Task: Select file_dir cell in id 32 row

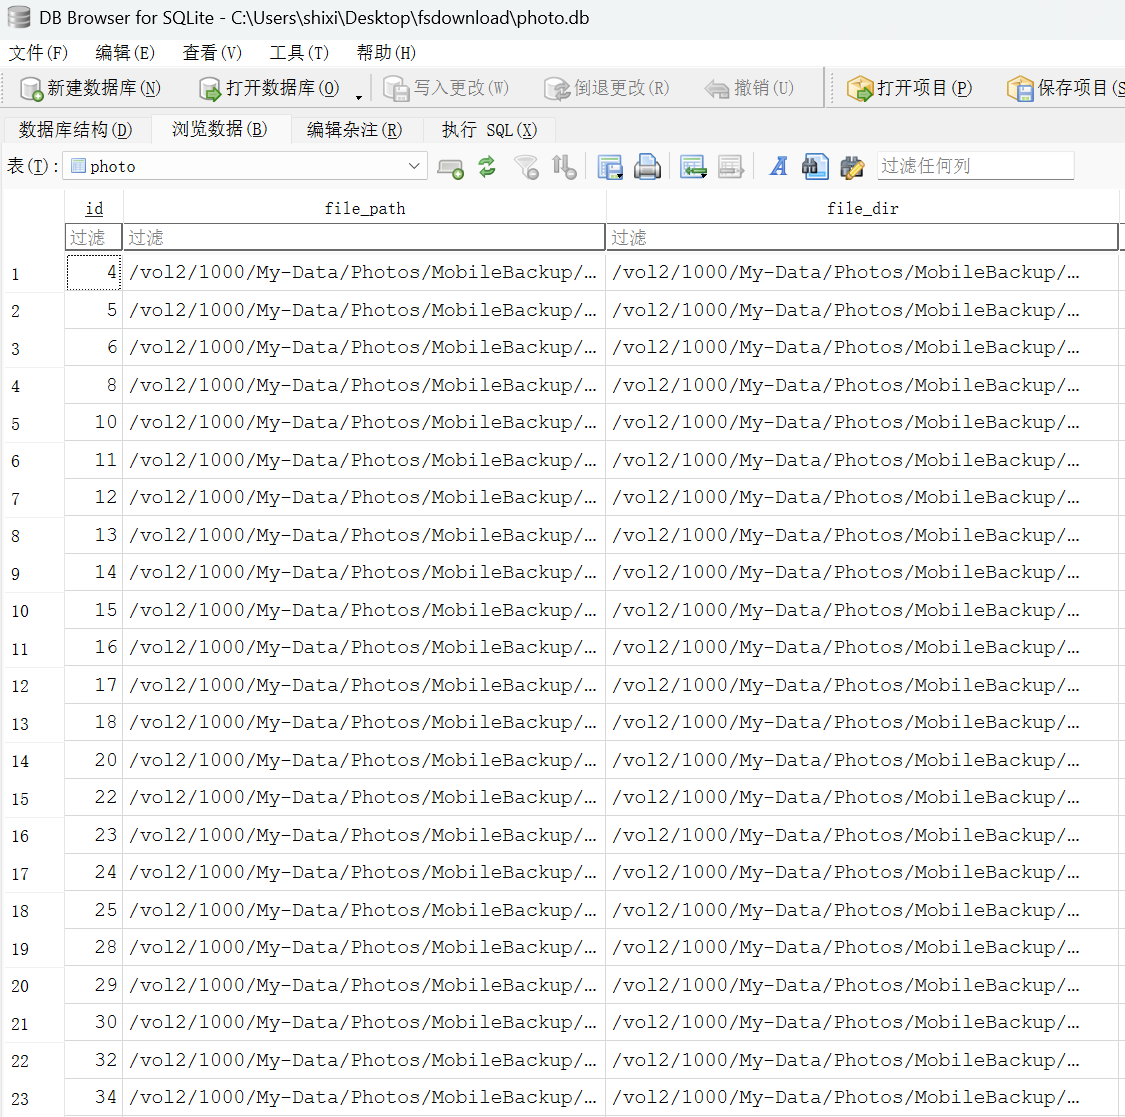Action: [862, 1060]
